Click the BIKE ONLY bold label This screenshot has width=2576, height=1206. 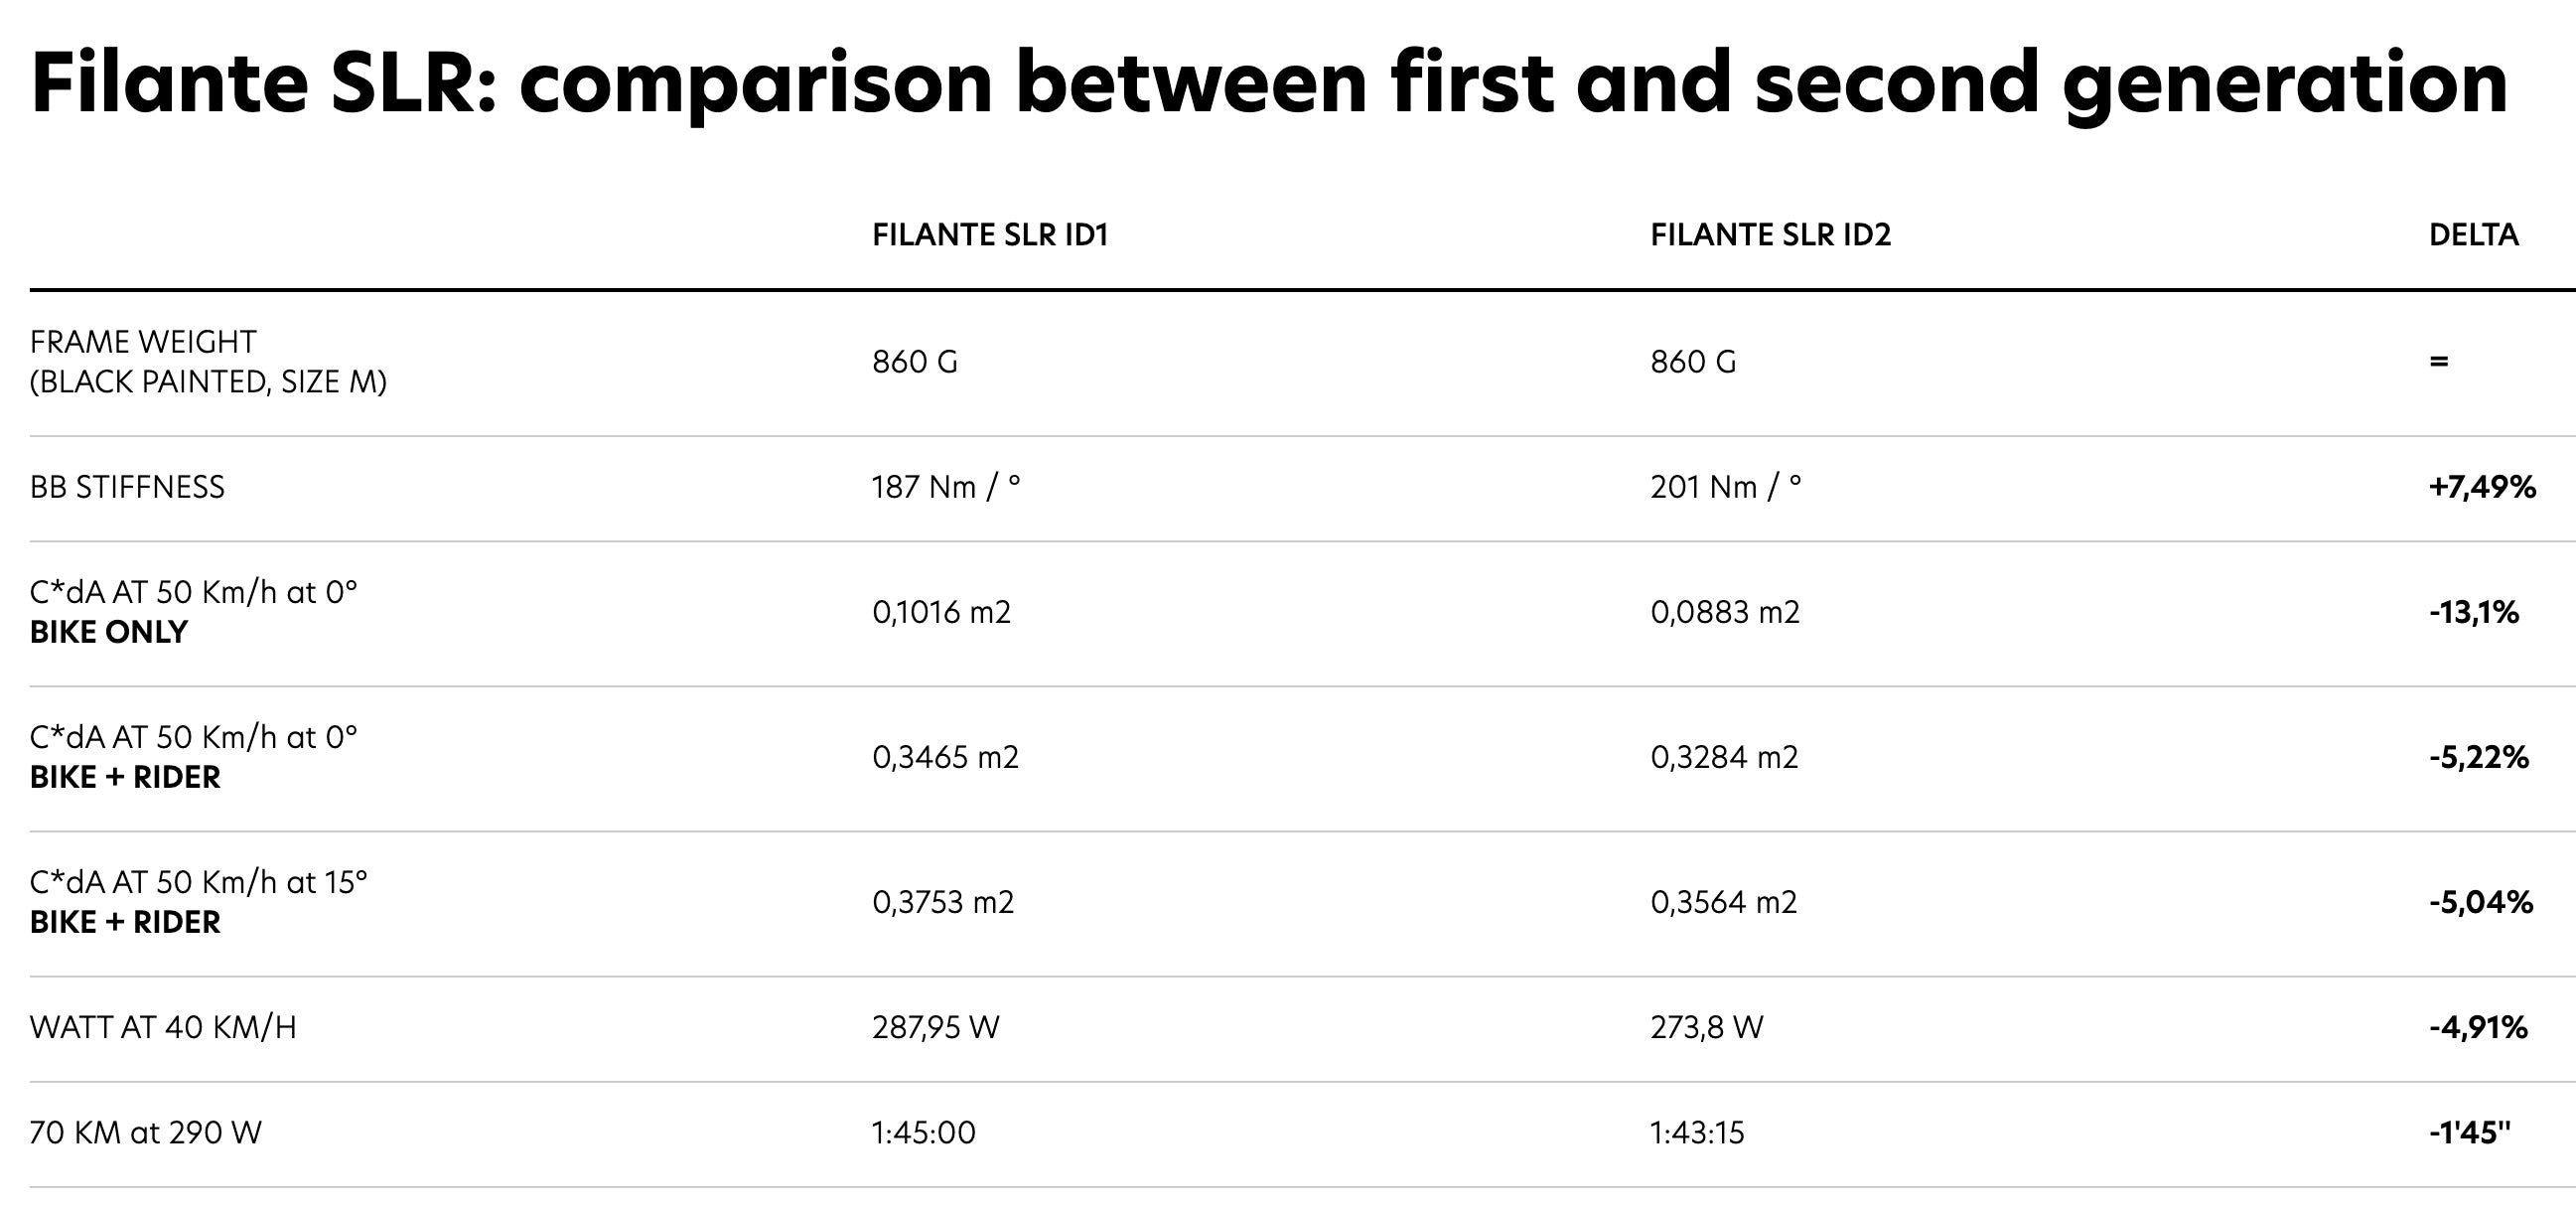point(109,632)
